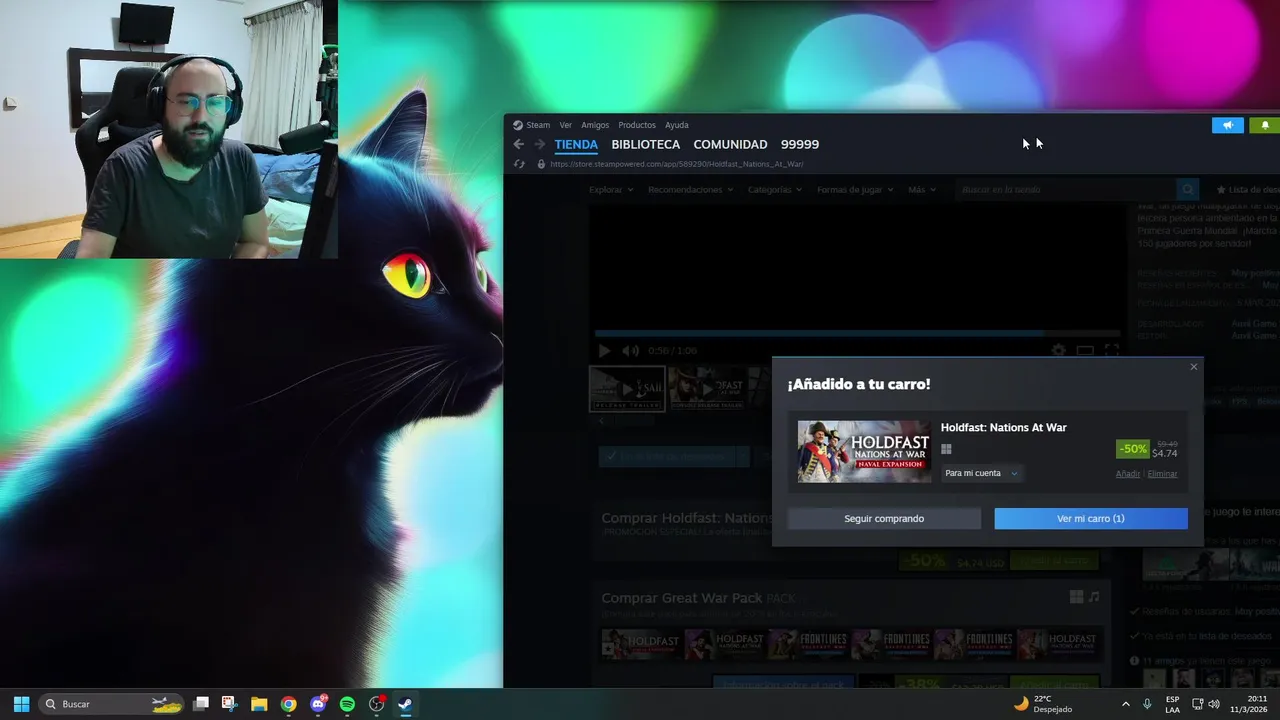Click the $4.74 price in the dialog
This screenshot has width=1280, height=720.
1164,454
